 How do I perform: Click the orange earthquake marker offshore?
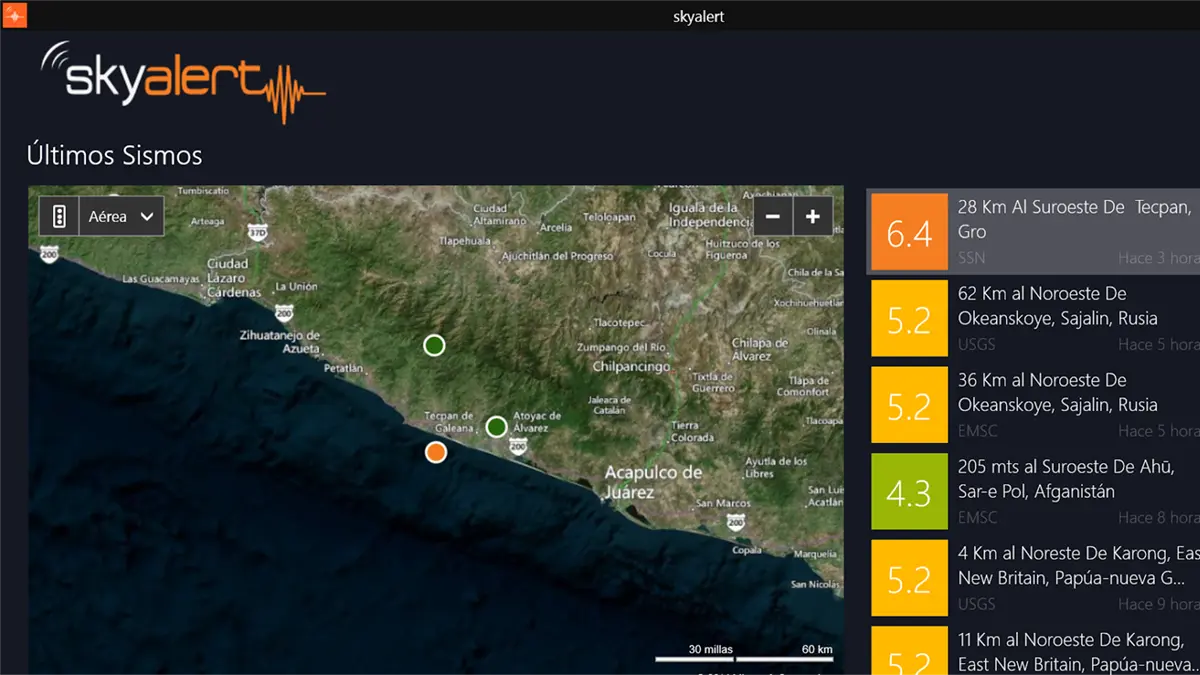coord(435,452)
